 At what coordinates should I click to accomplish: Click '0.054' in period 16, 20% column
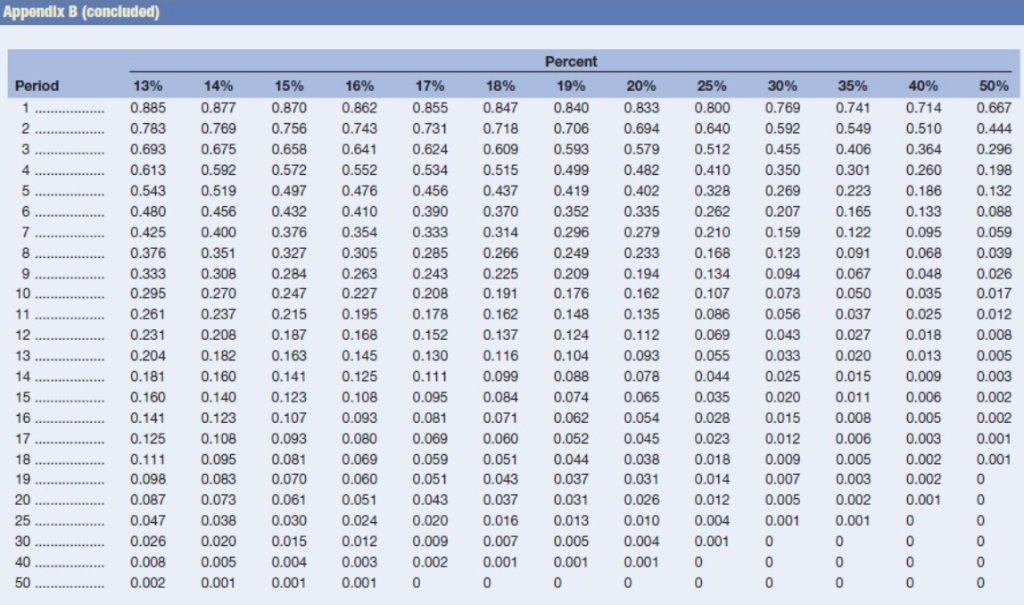641,417
